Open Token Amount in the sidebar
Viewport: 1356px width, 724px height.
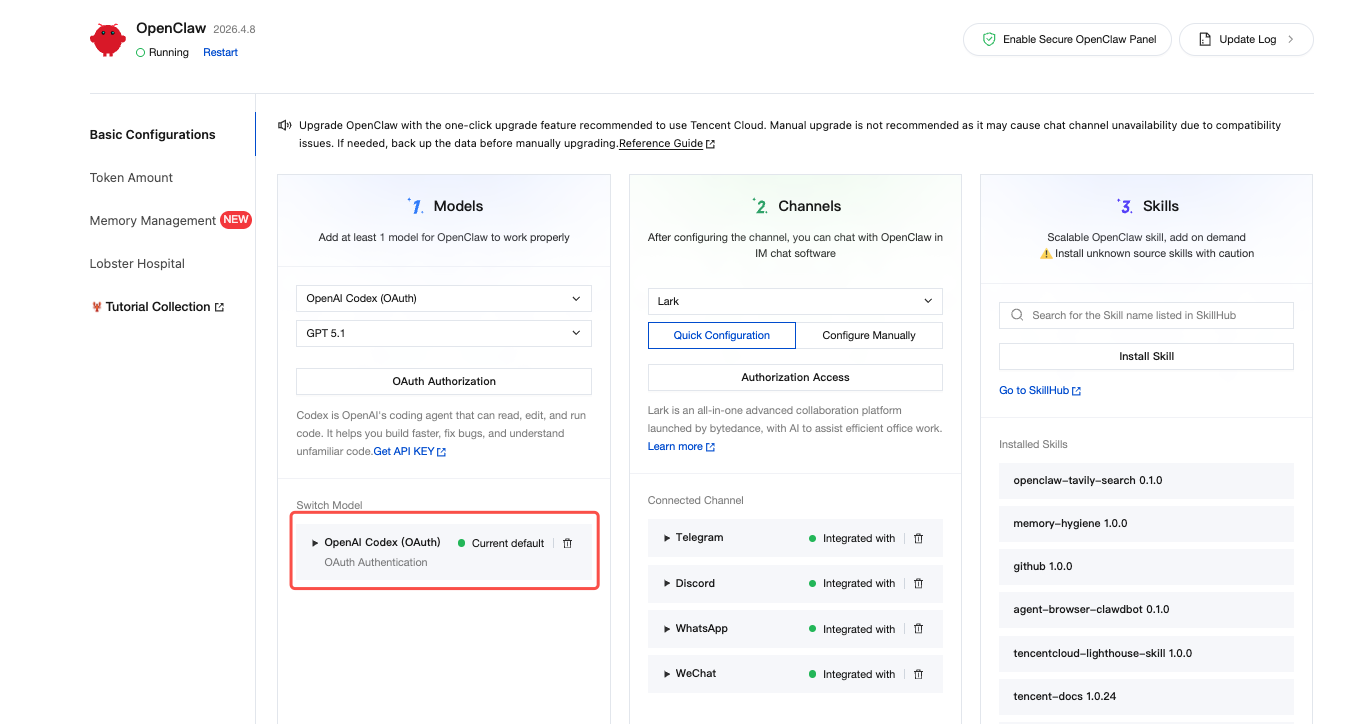(x=131, y=178)
